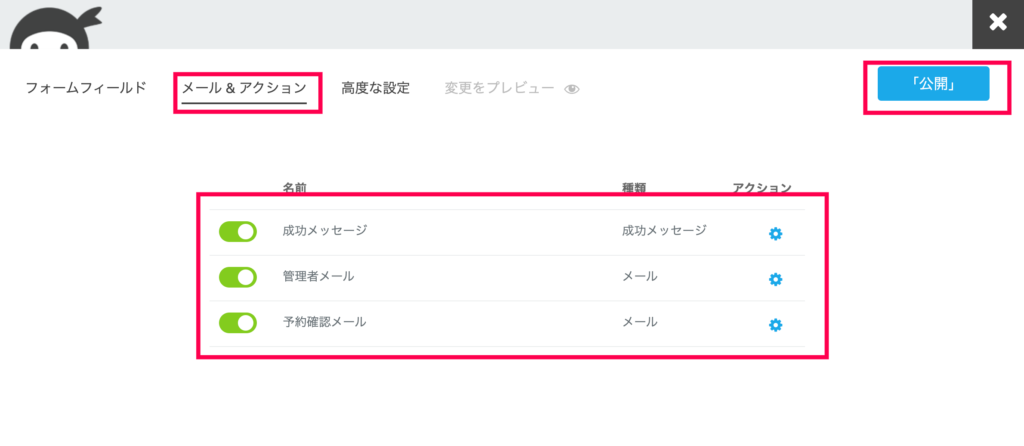Click the 変更をプレビュー link
The height and width of the screenshot is (446, 1024).
[x=499, y=88]
